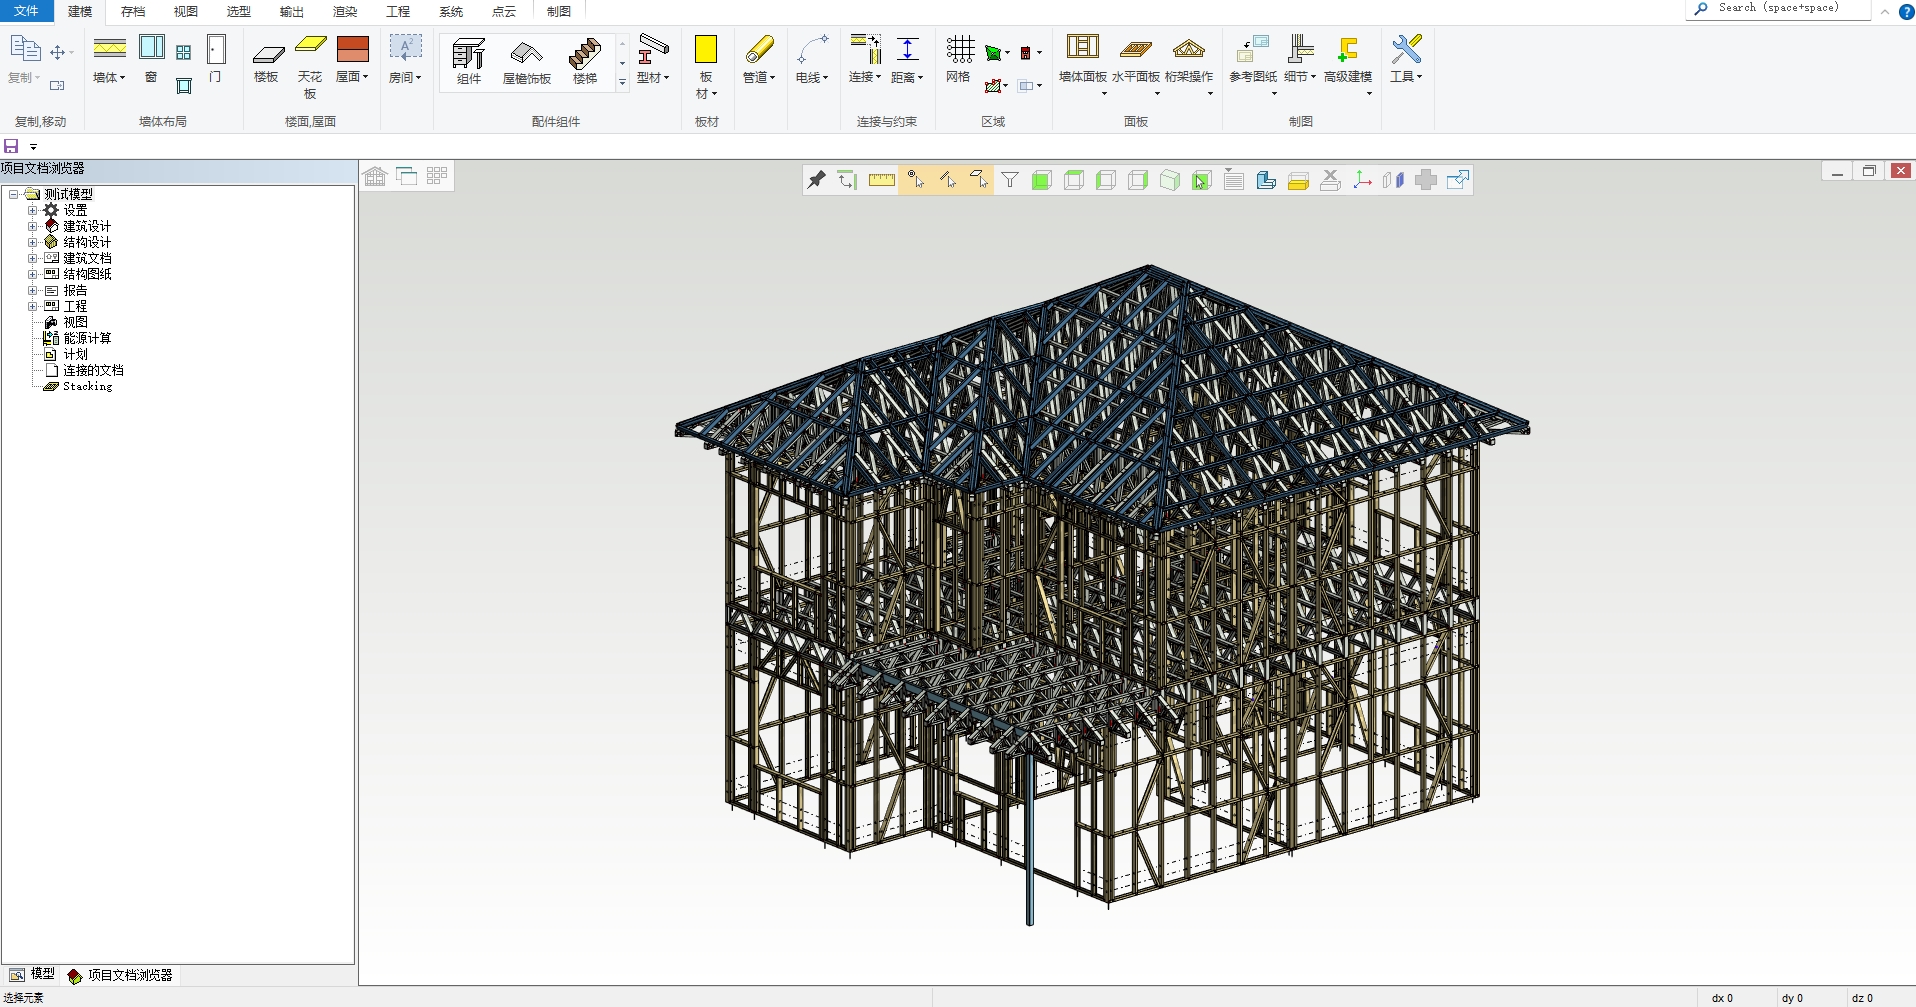
Task: Click the dotted grid view icon
Action: click(437, 176)
